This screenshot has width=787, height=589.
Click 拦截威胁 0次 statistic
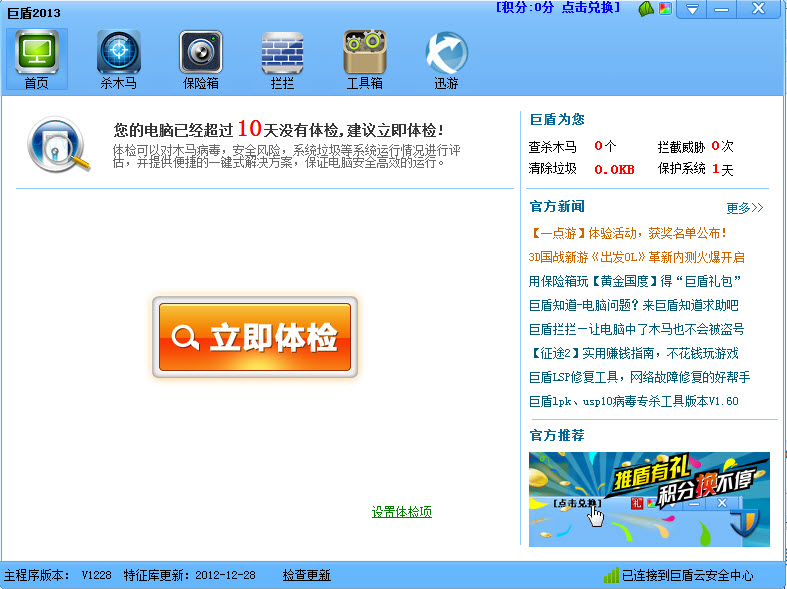(x=696, y=146)
